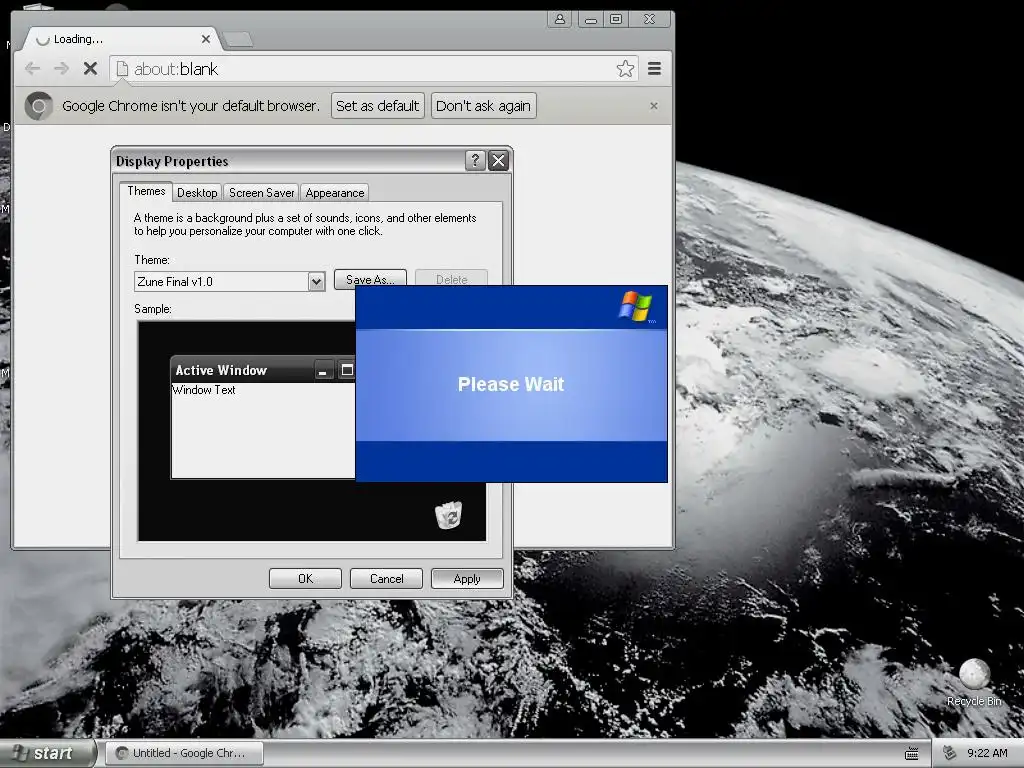Screen dimensions: 1024x768
Task: Expand the Theme dropdown list
Action: (316, 281)
